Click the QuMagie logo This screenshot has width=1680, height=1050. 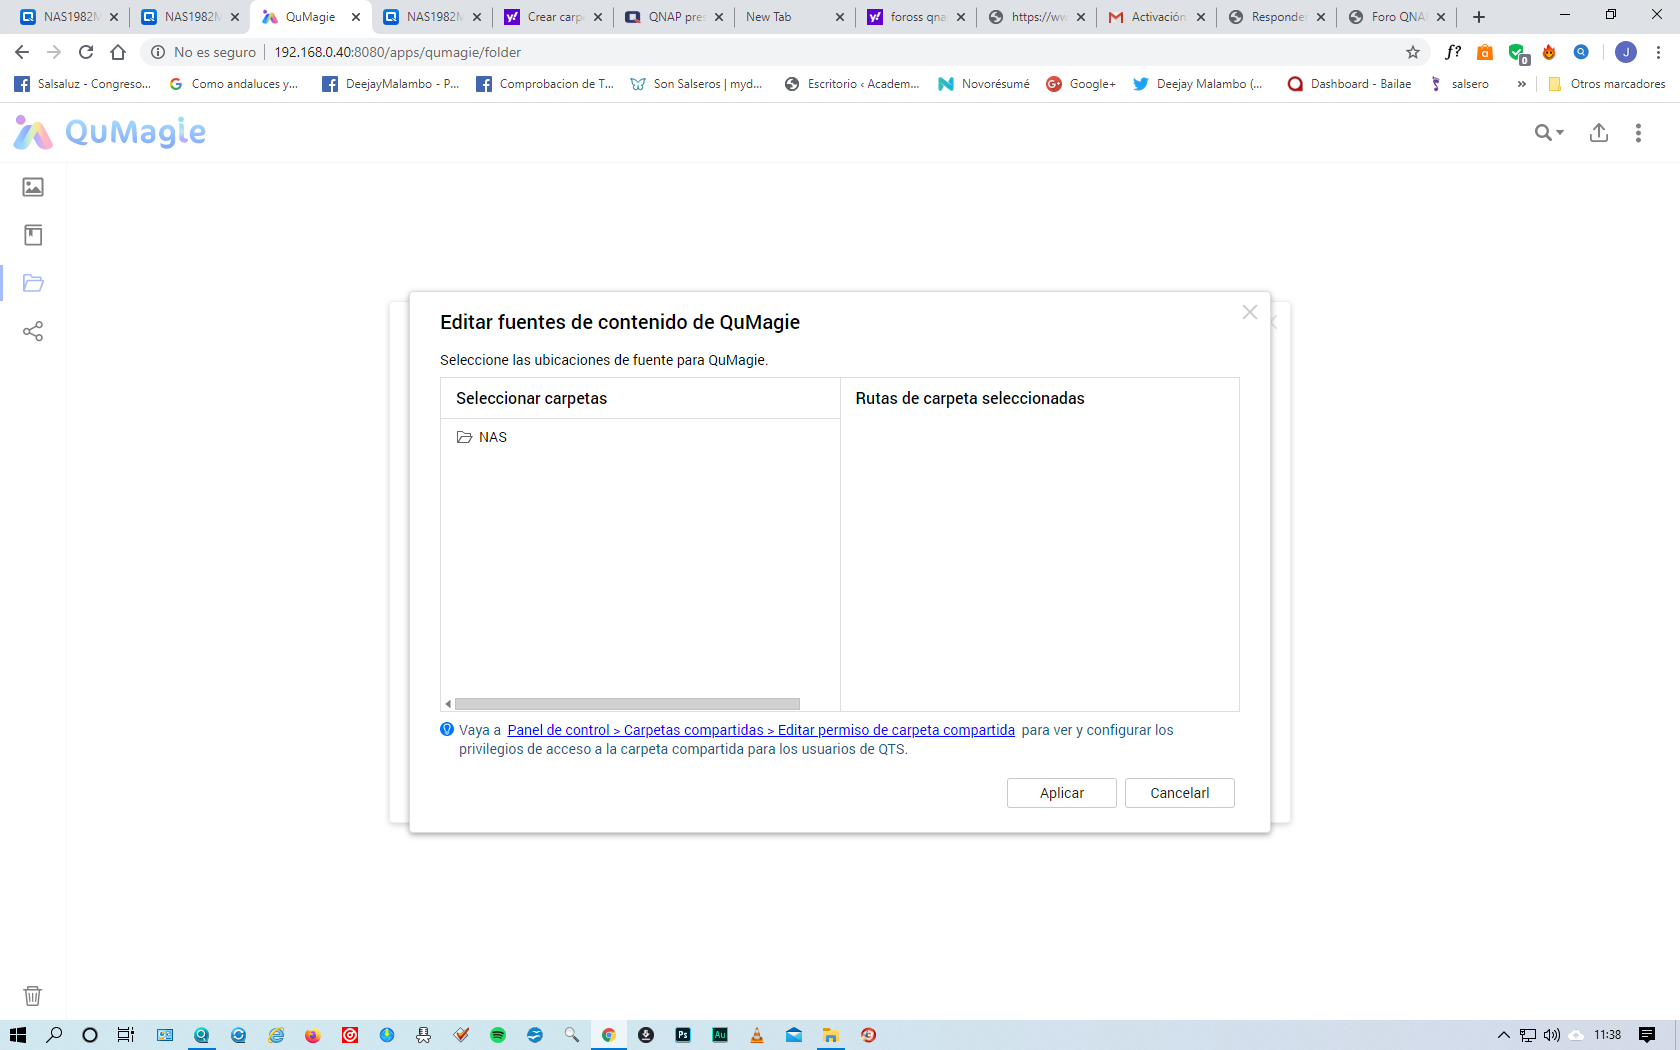click(110, 132)
